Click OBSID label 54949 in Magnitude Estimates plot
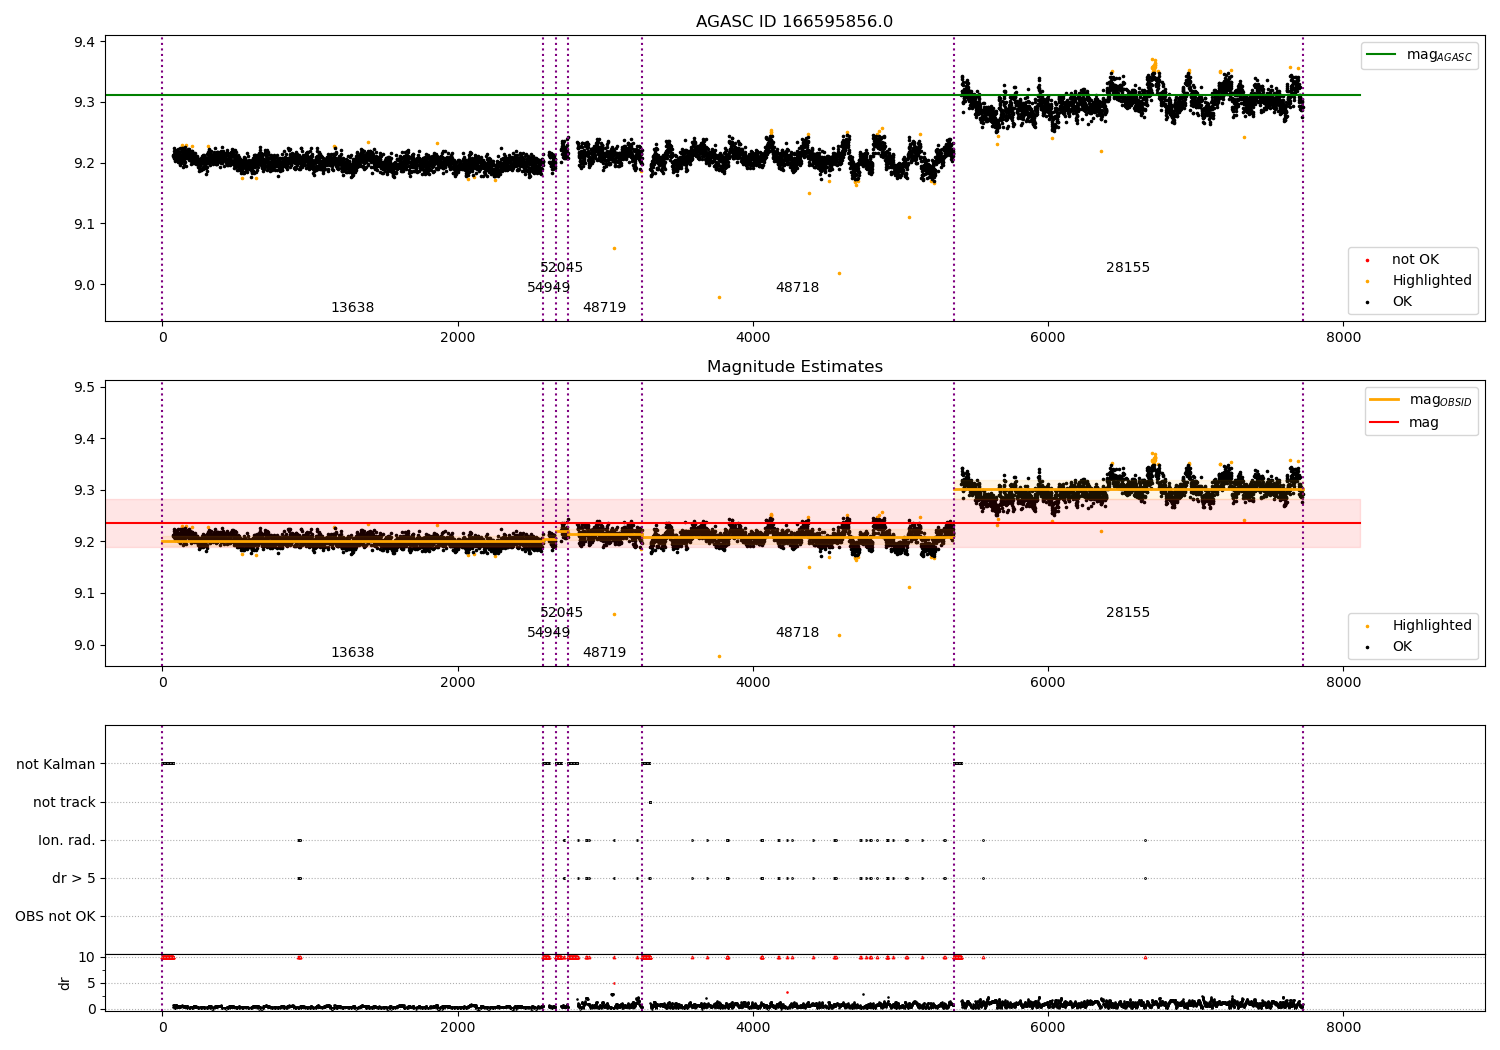Image resolution: width=1500 pixels, height=1050 pixels. (548, 633)
